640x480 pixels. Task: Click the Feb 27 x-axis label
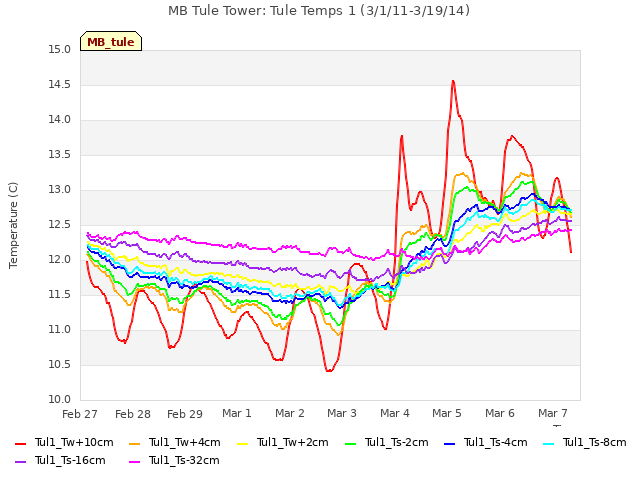(80, 414)
